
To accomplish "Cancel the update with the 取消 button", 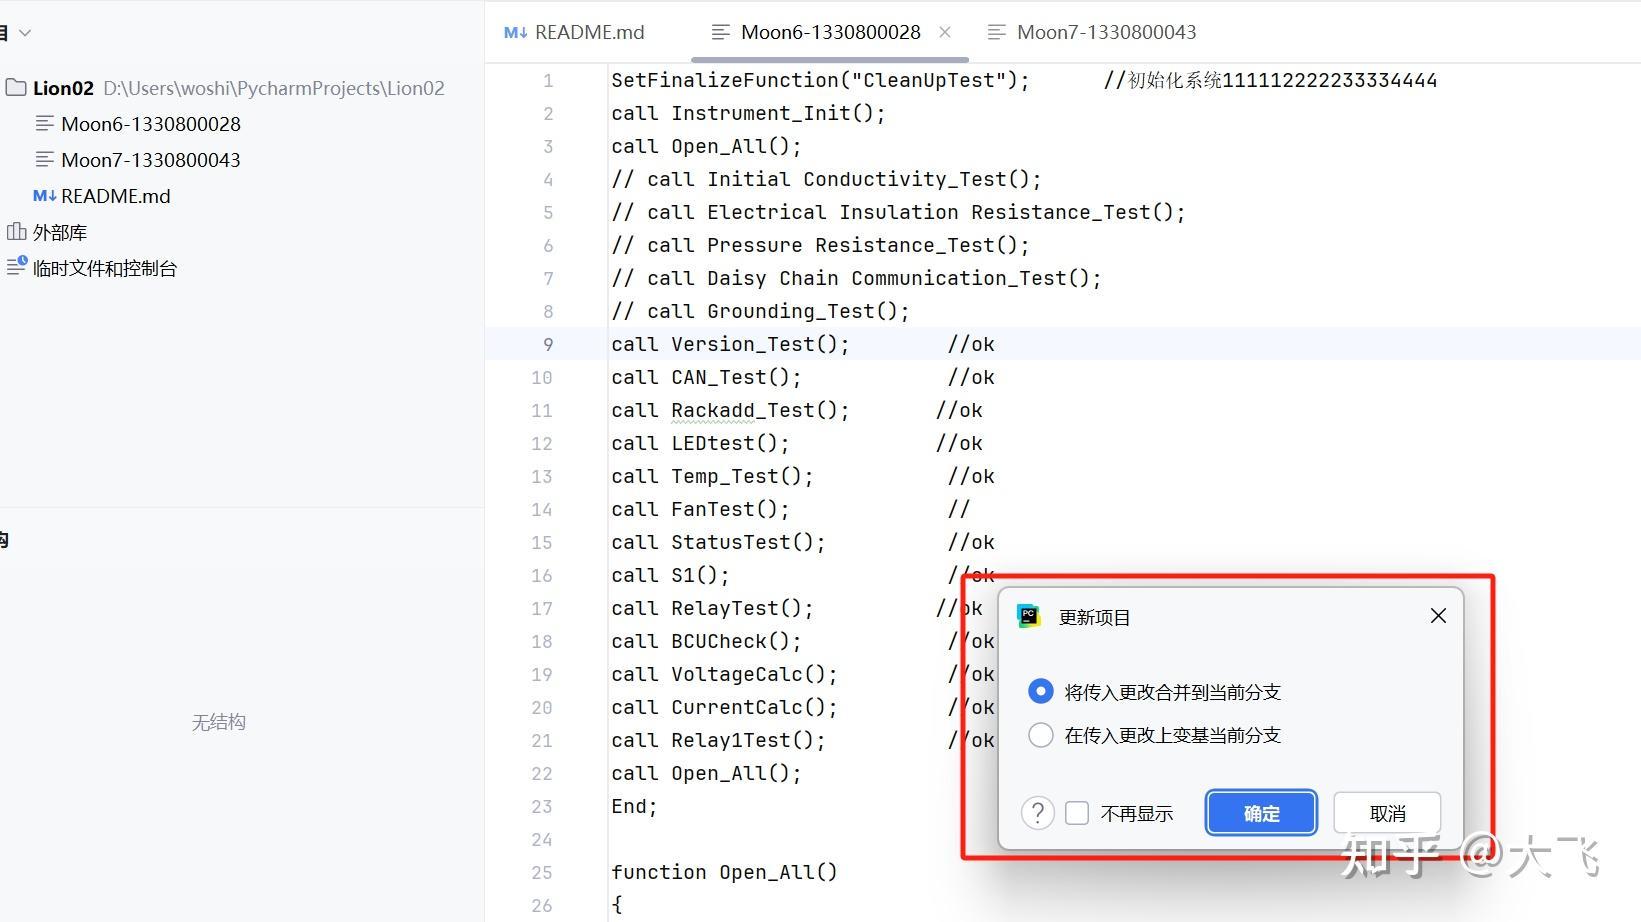I will pyautogui.click(x=1386, y=813).
